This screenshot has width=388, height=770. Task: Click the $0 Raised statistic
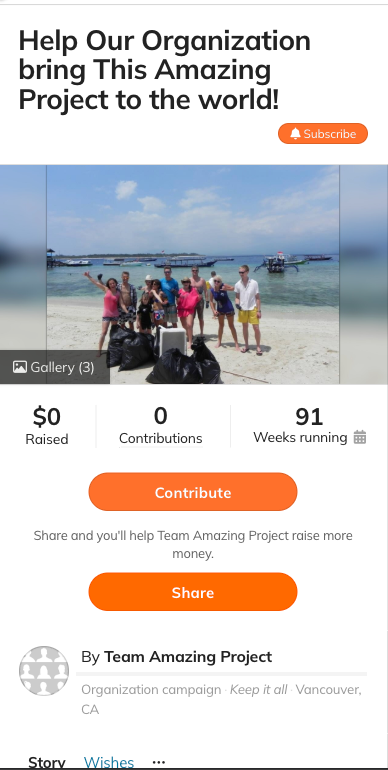(47, 426)
